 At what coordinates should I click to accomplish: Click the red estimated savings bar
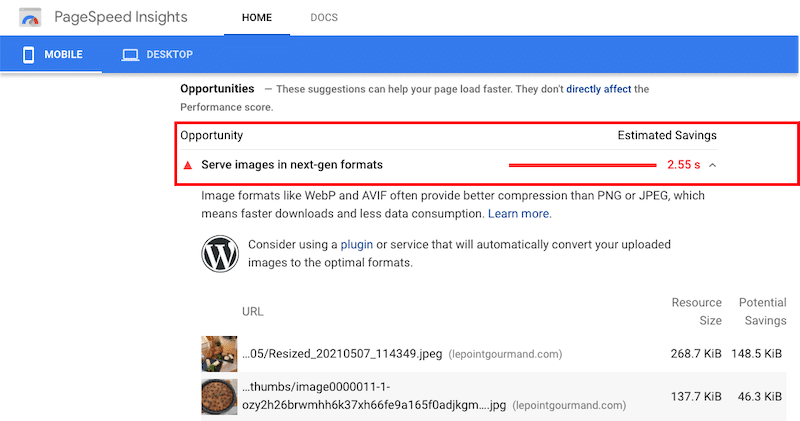click(582, 165)
